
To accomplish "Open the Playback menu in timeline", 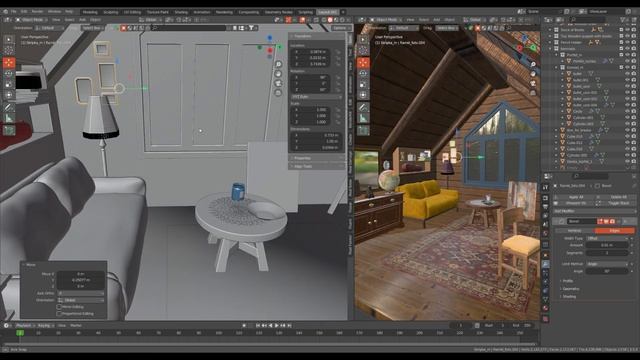I will (25, 326).
